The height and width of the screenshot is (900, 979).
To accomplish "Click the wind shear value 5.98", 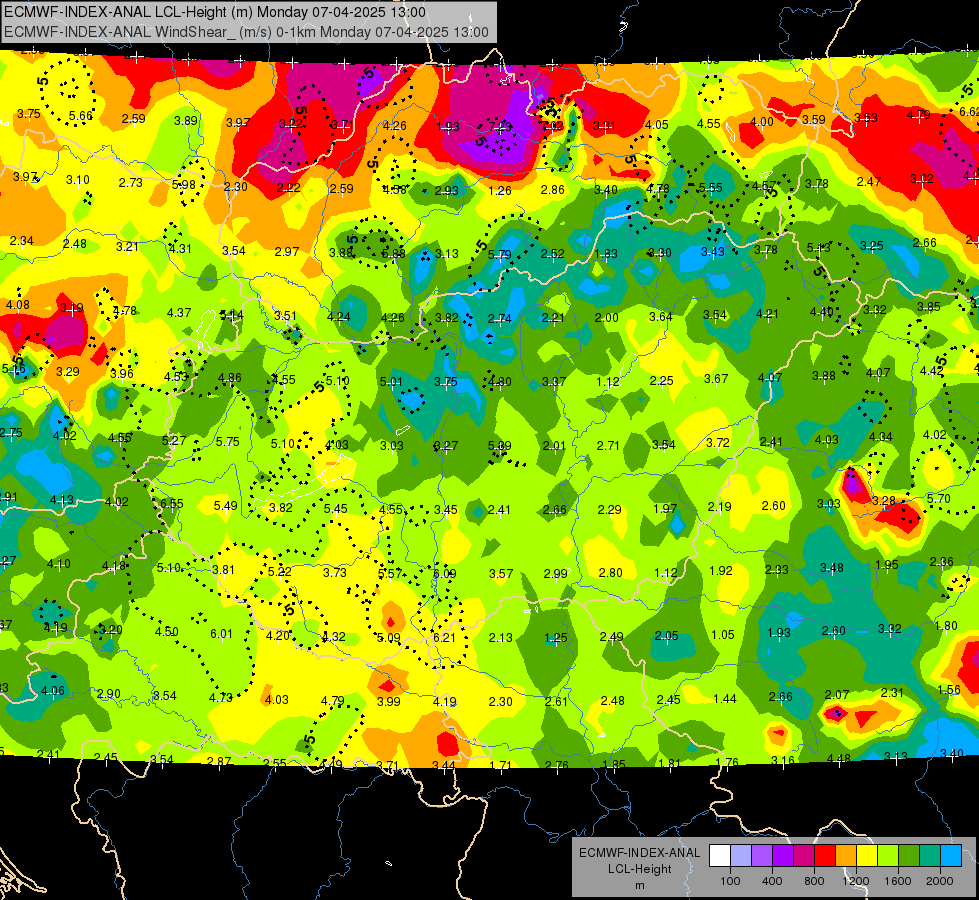I will point(184,185).
